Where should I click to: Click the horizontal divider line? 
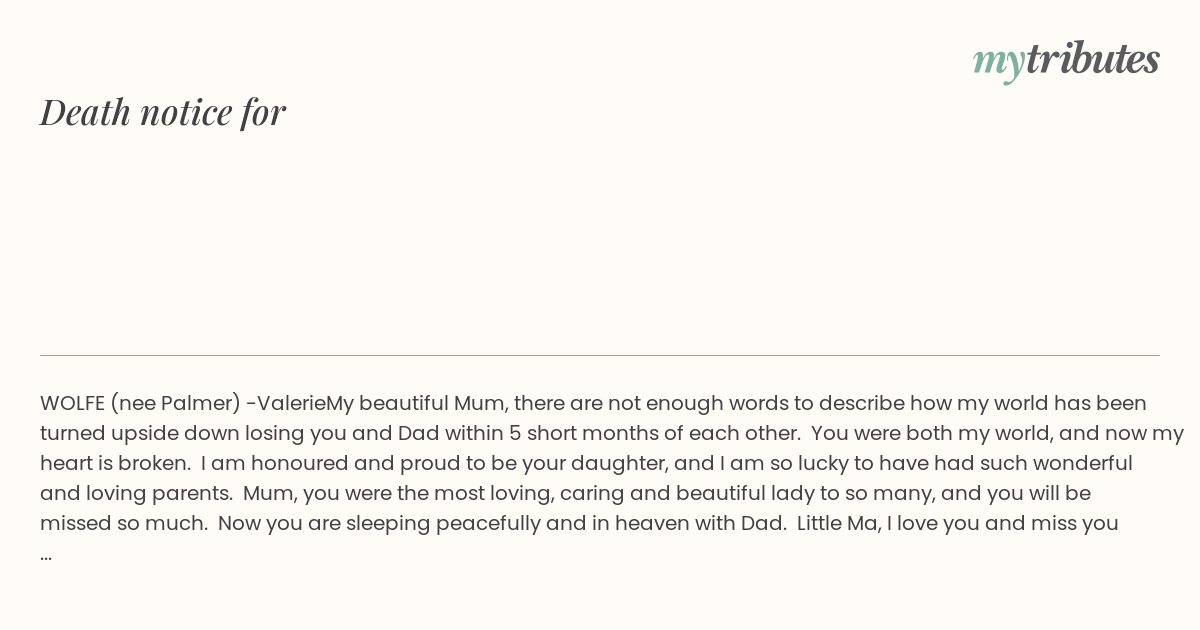(600, 355)
